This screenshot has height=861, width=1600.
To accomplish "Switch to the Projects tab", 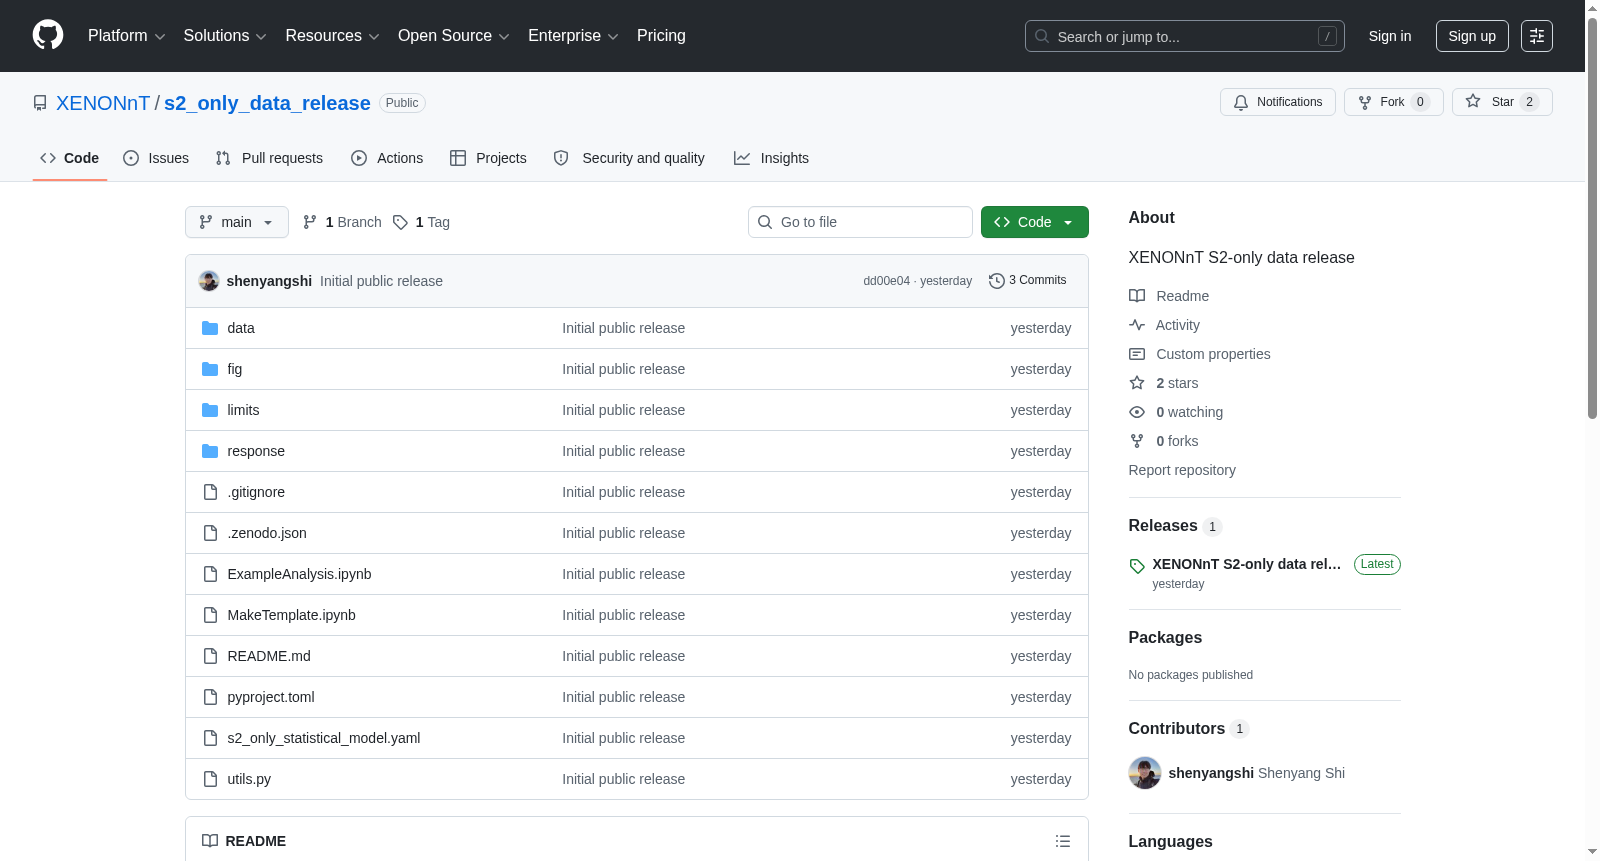I will point(488,158).
